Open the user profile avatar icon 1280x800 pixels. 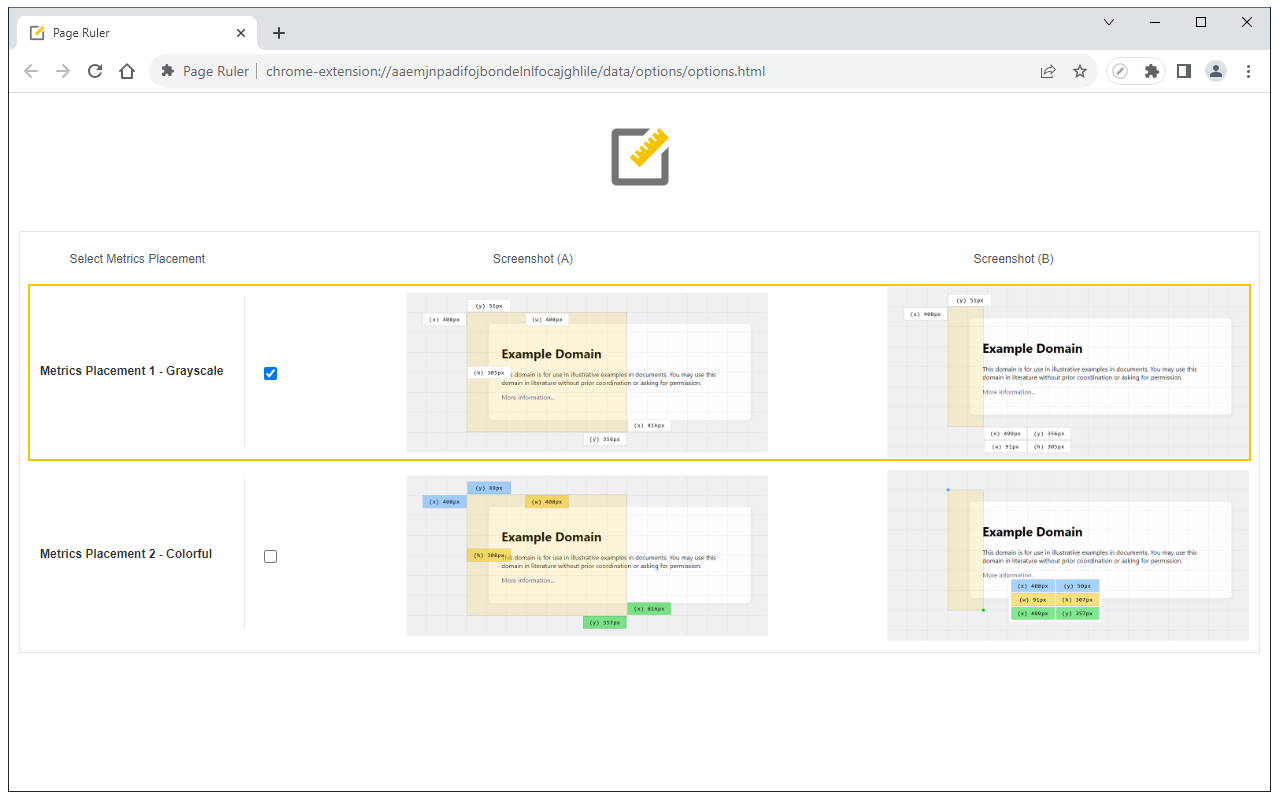[x=1216, y=71]
